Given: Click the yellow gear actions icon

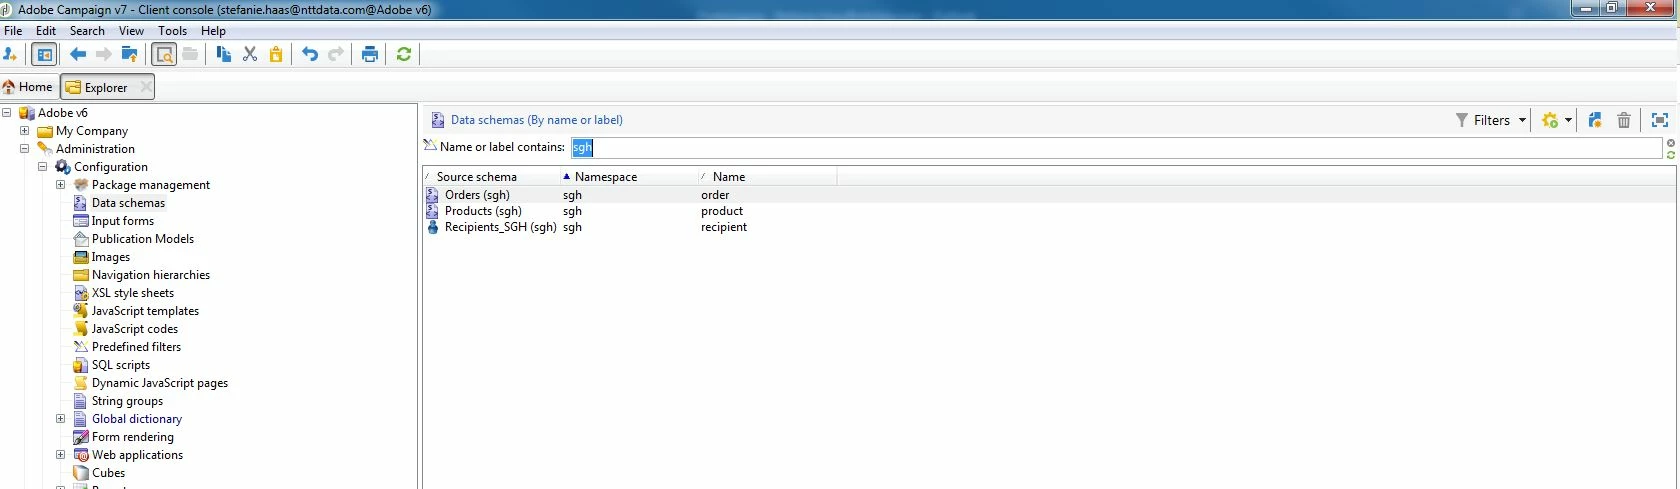Looking at the screenshot, I should [1550, 120].
